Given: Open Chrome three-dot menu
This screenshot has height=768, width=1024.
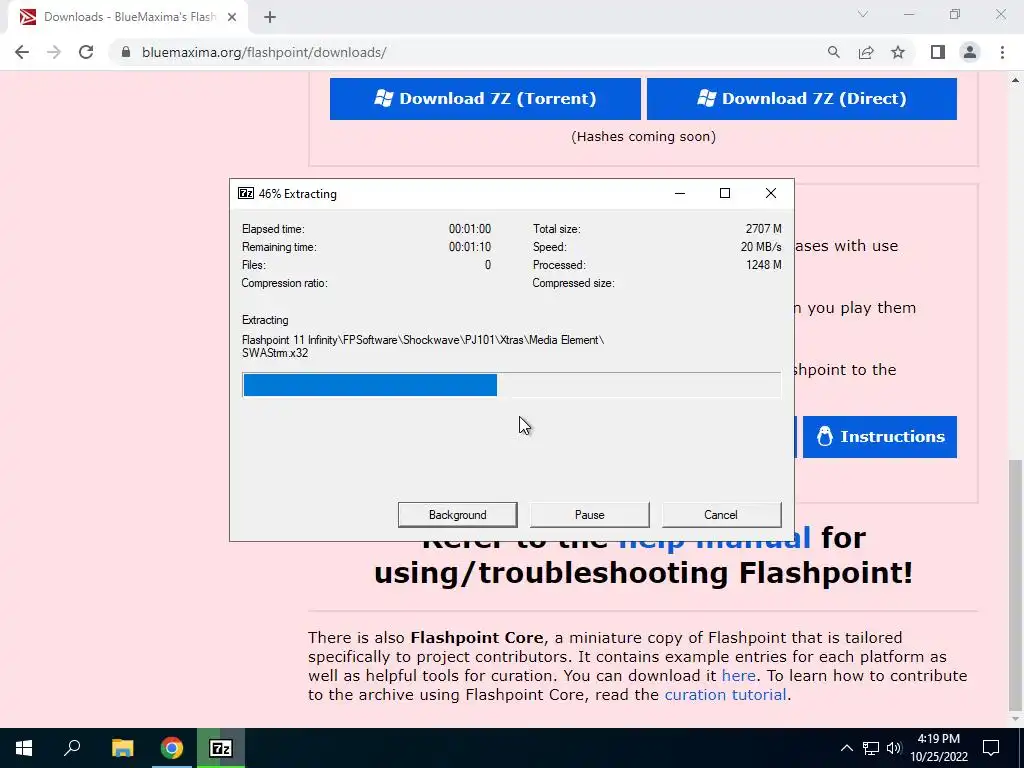Looking at the screenshot, I should click(1002, 52).
